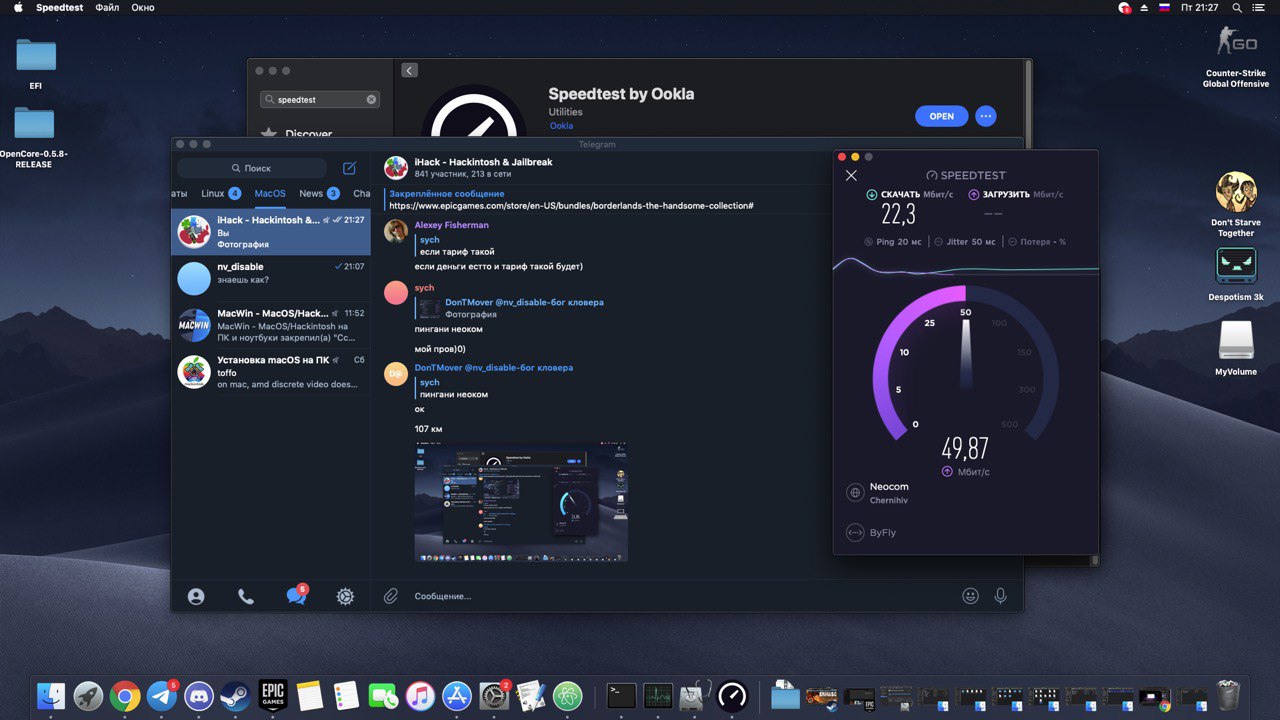This screenshot has width=1280, height=720.
Task: Open the Файл menu
Action: pos(107,7)
